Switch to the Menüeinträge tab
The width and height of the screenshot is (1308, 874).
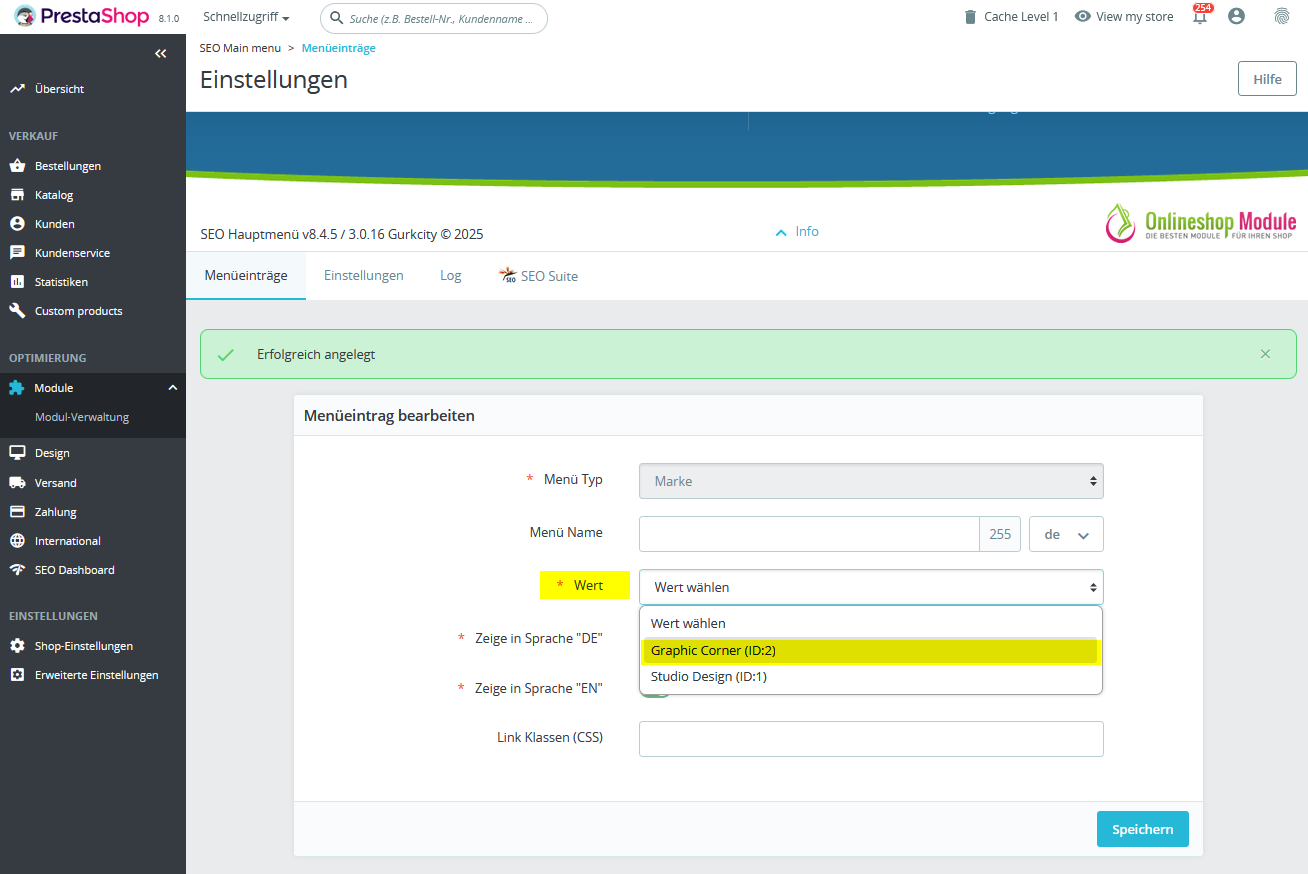pos(246,276)
